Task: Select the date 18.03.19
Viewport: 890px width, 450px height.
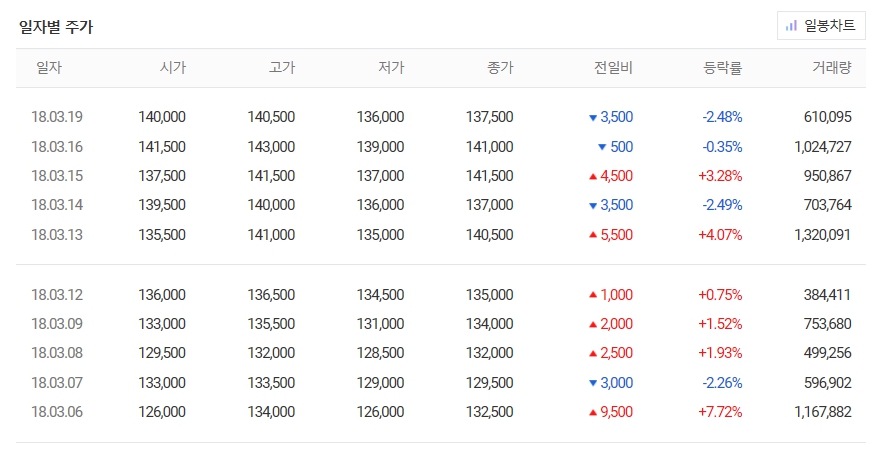Action: (57, 117)
